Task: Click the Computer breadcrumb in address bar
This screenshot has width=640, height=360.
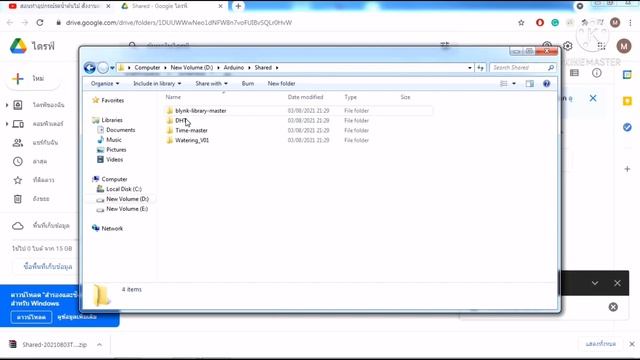Action: point(147,67)
